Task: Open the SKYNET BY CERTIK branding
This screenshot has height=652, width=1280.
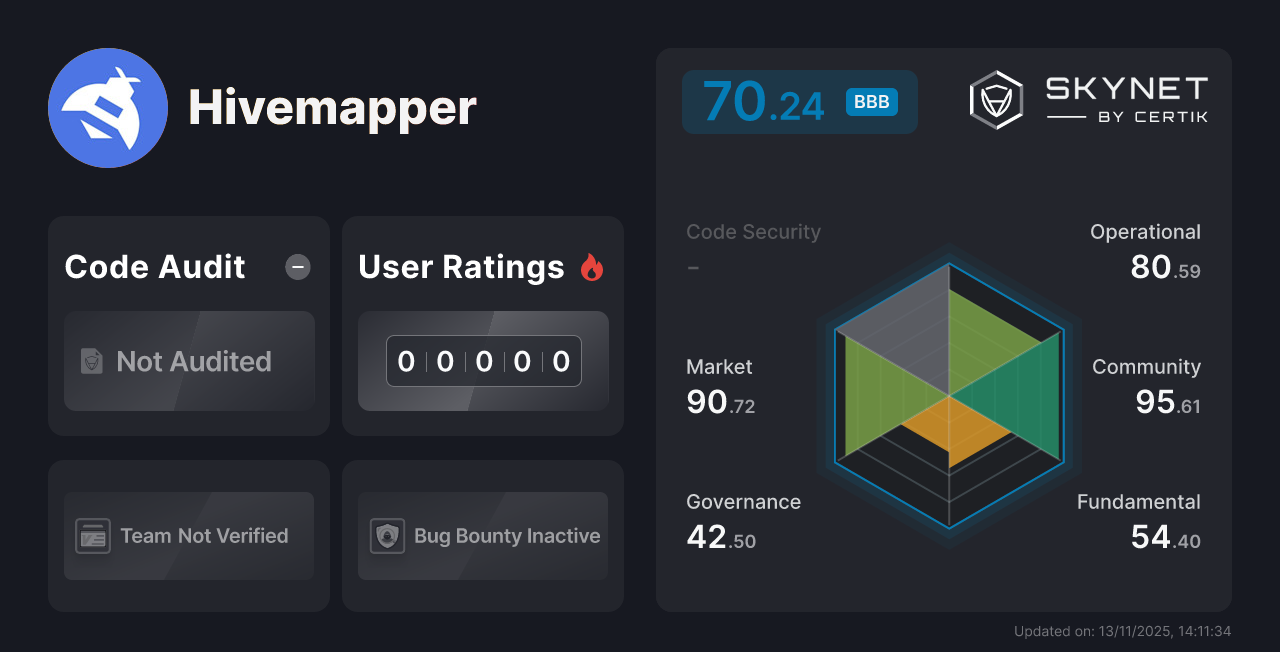Action: coord(1124,98)
